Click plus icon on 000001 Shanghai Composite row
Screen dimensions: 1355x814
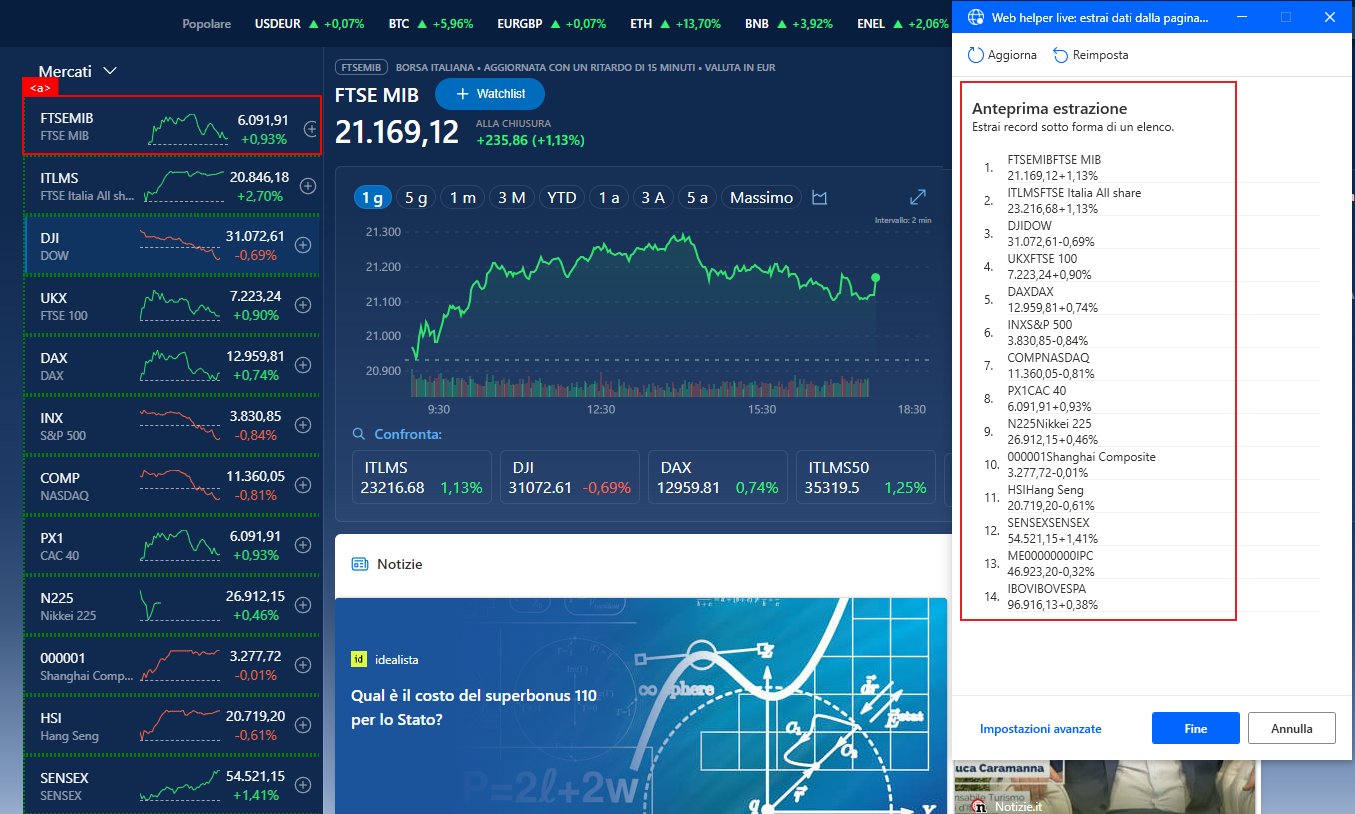tap(303, 665)
